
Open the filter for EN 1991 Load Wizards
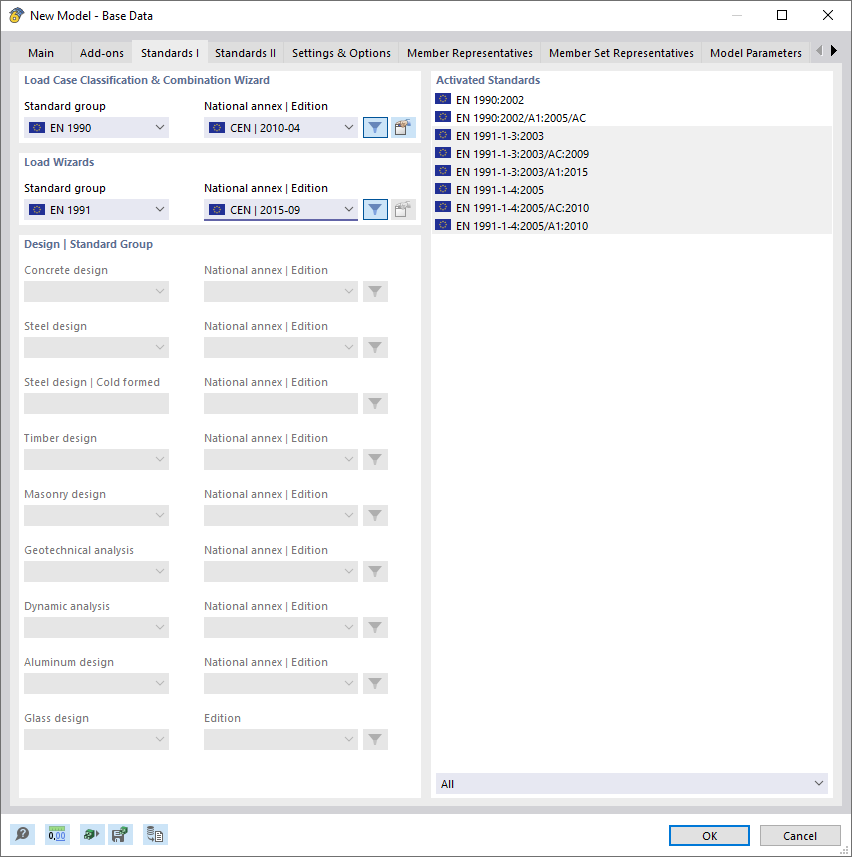(375, 209)
